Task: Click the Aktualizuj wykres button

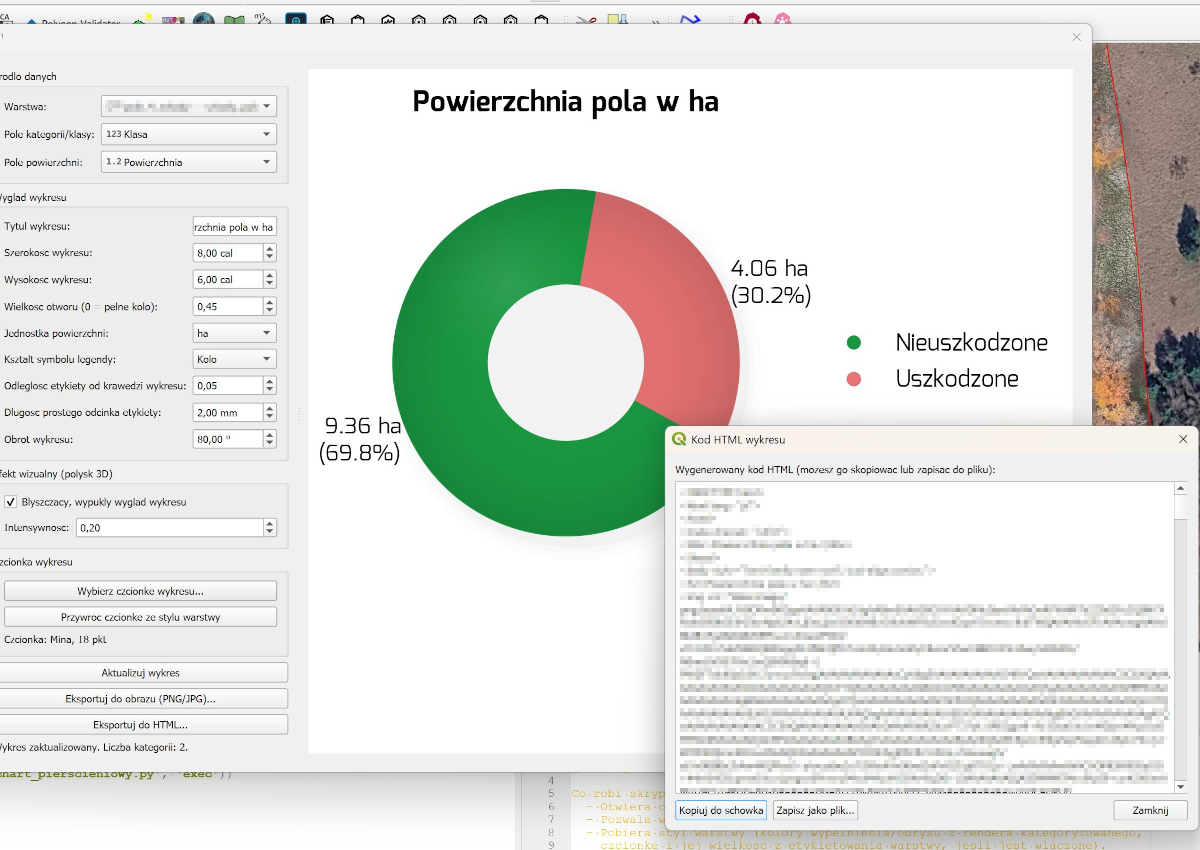Action: pos(141,673)
